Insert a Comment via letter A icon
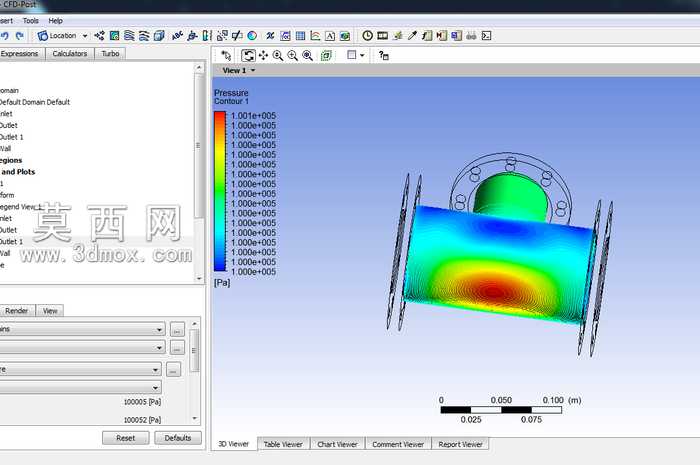Viewport: 700px width, 465px height. click(330, 36)
